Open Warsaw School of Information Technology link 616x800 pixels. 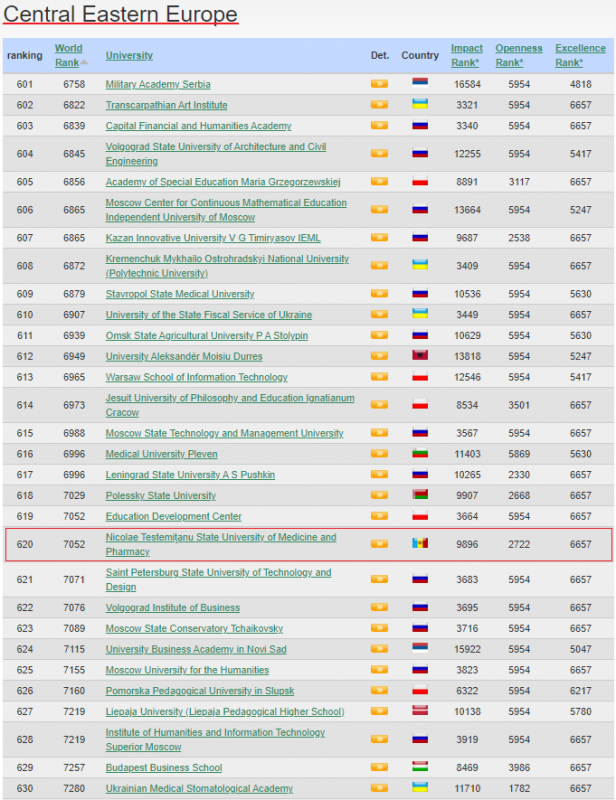(x=196, y=377)
